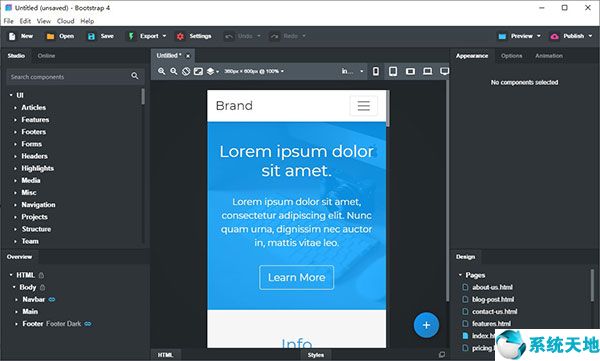Rotate the device orientation
This screenshot has height=361, width=600.
click(186, 71)
